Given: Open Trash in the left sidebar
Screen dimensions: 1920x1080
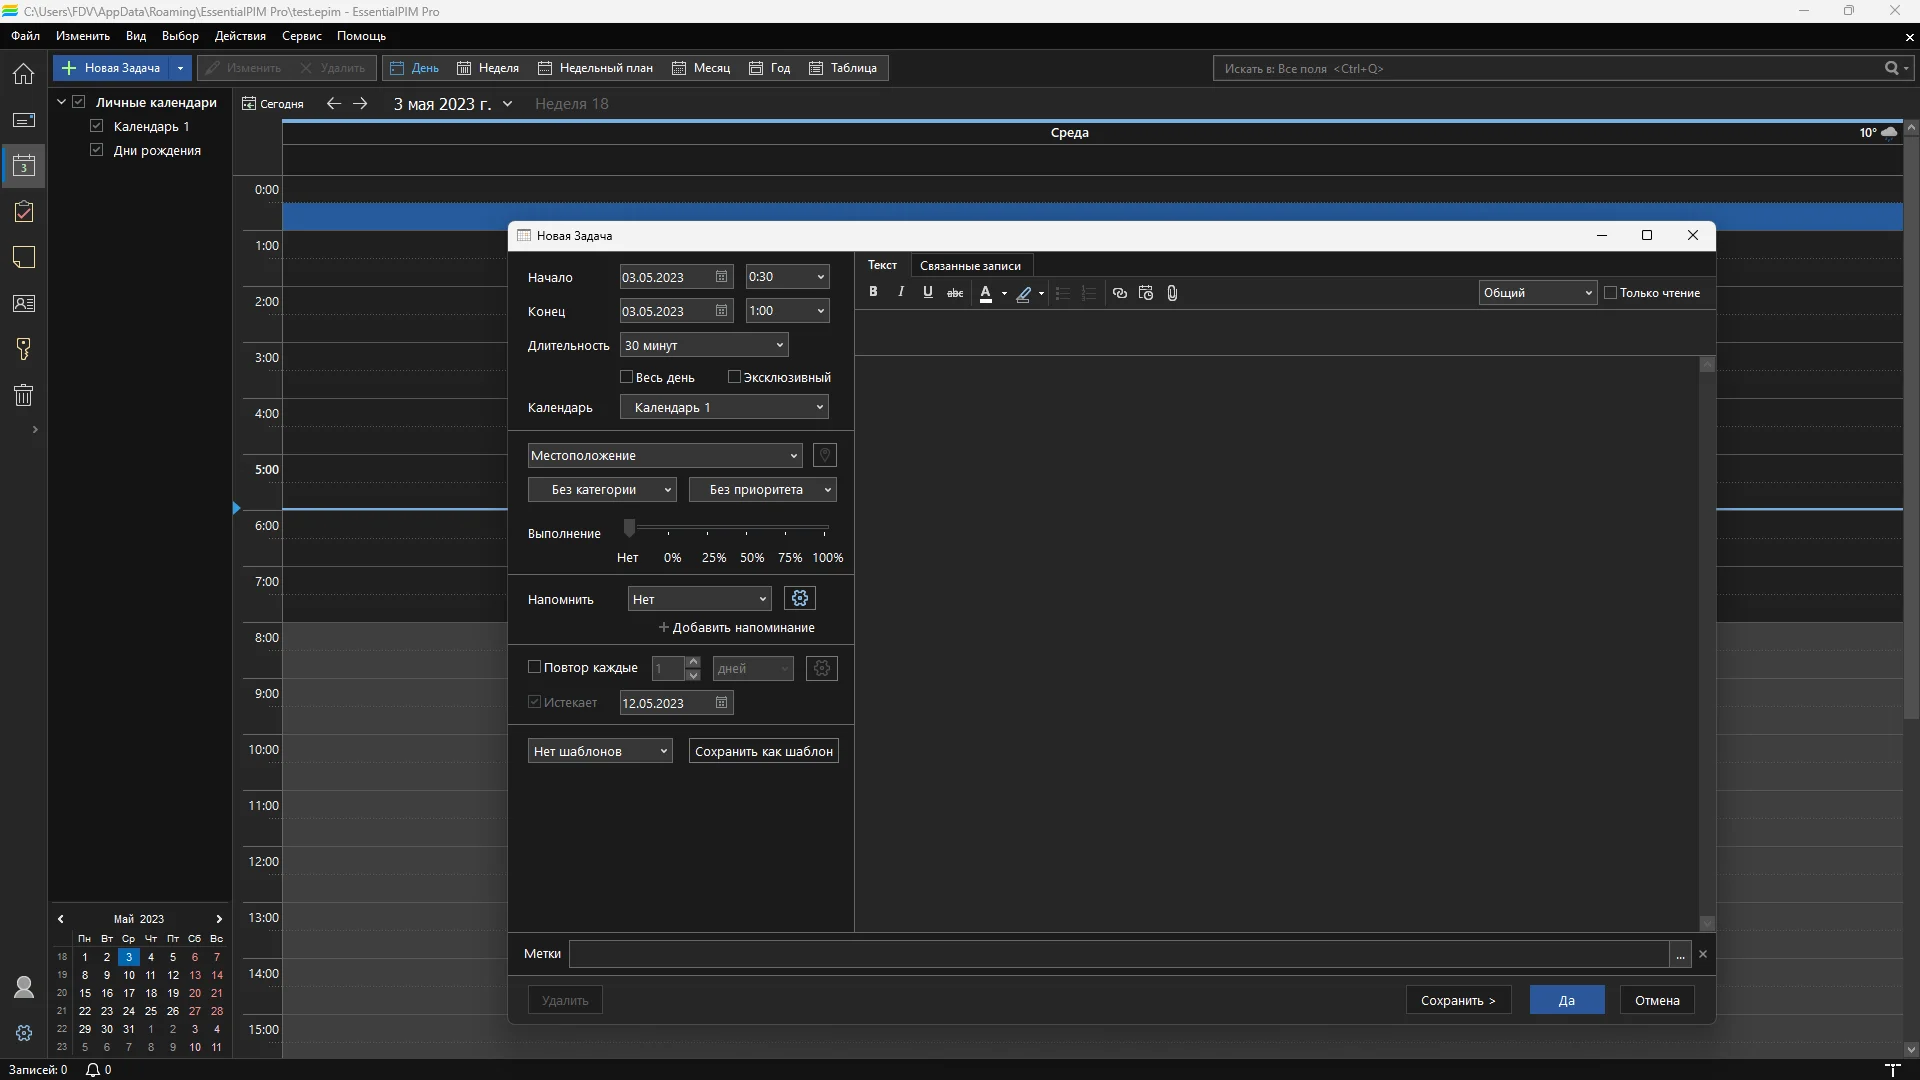Looking at the screenshot, I should click(24, 395).
